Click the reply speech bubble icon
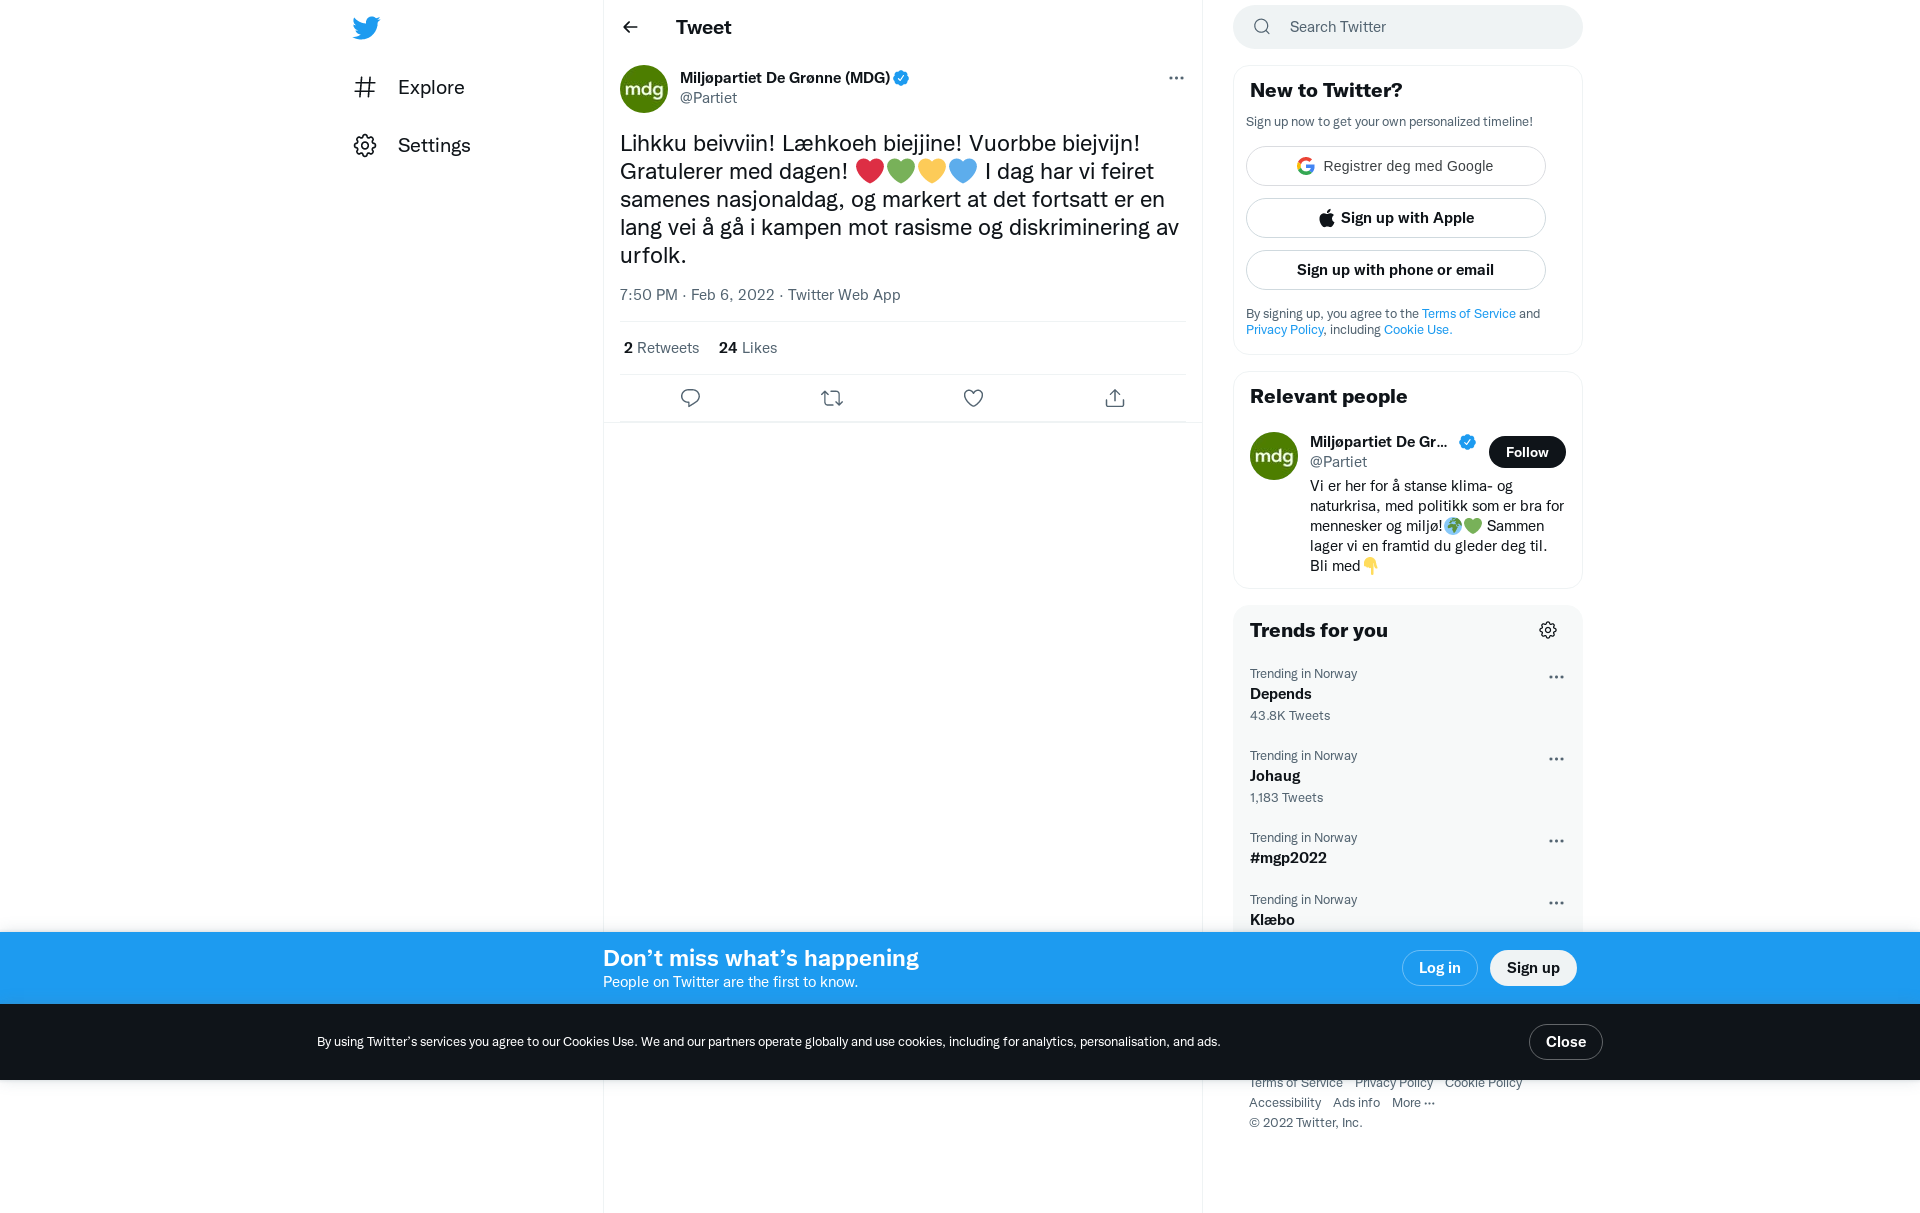The height and width of the screenshot is (1213, 1920). click(x=690, y=398)
